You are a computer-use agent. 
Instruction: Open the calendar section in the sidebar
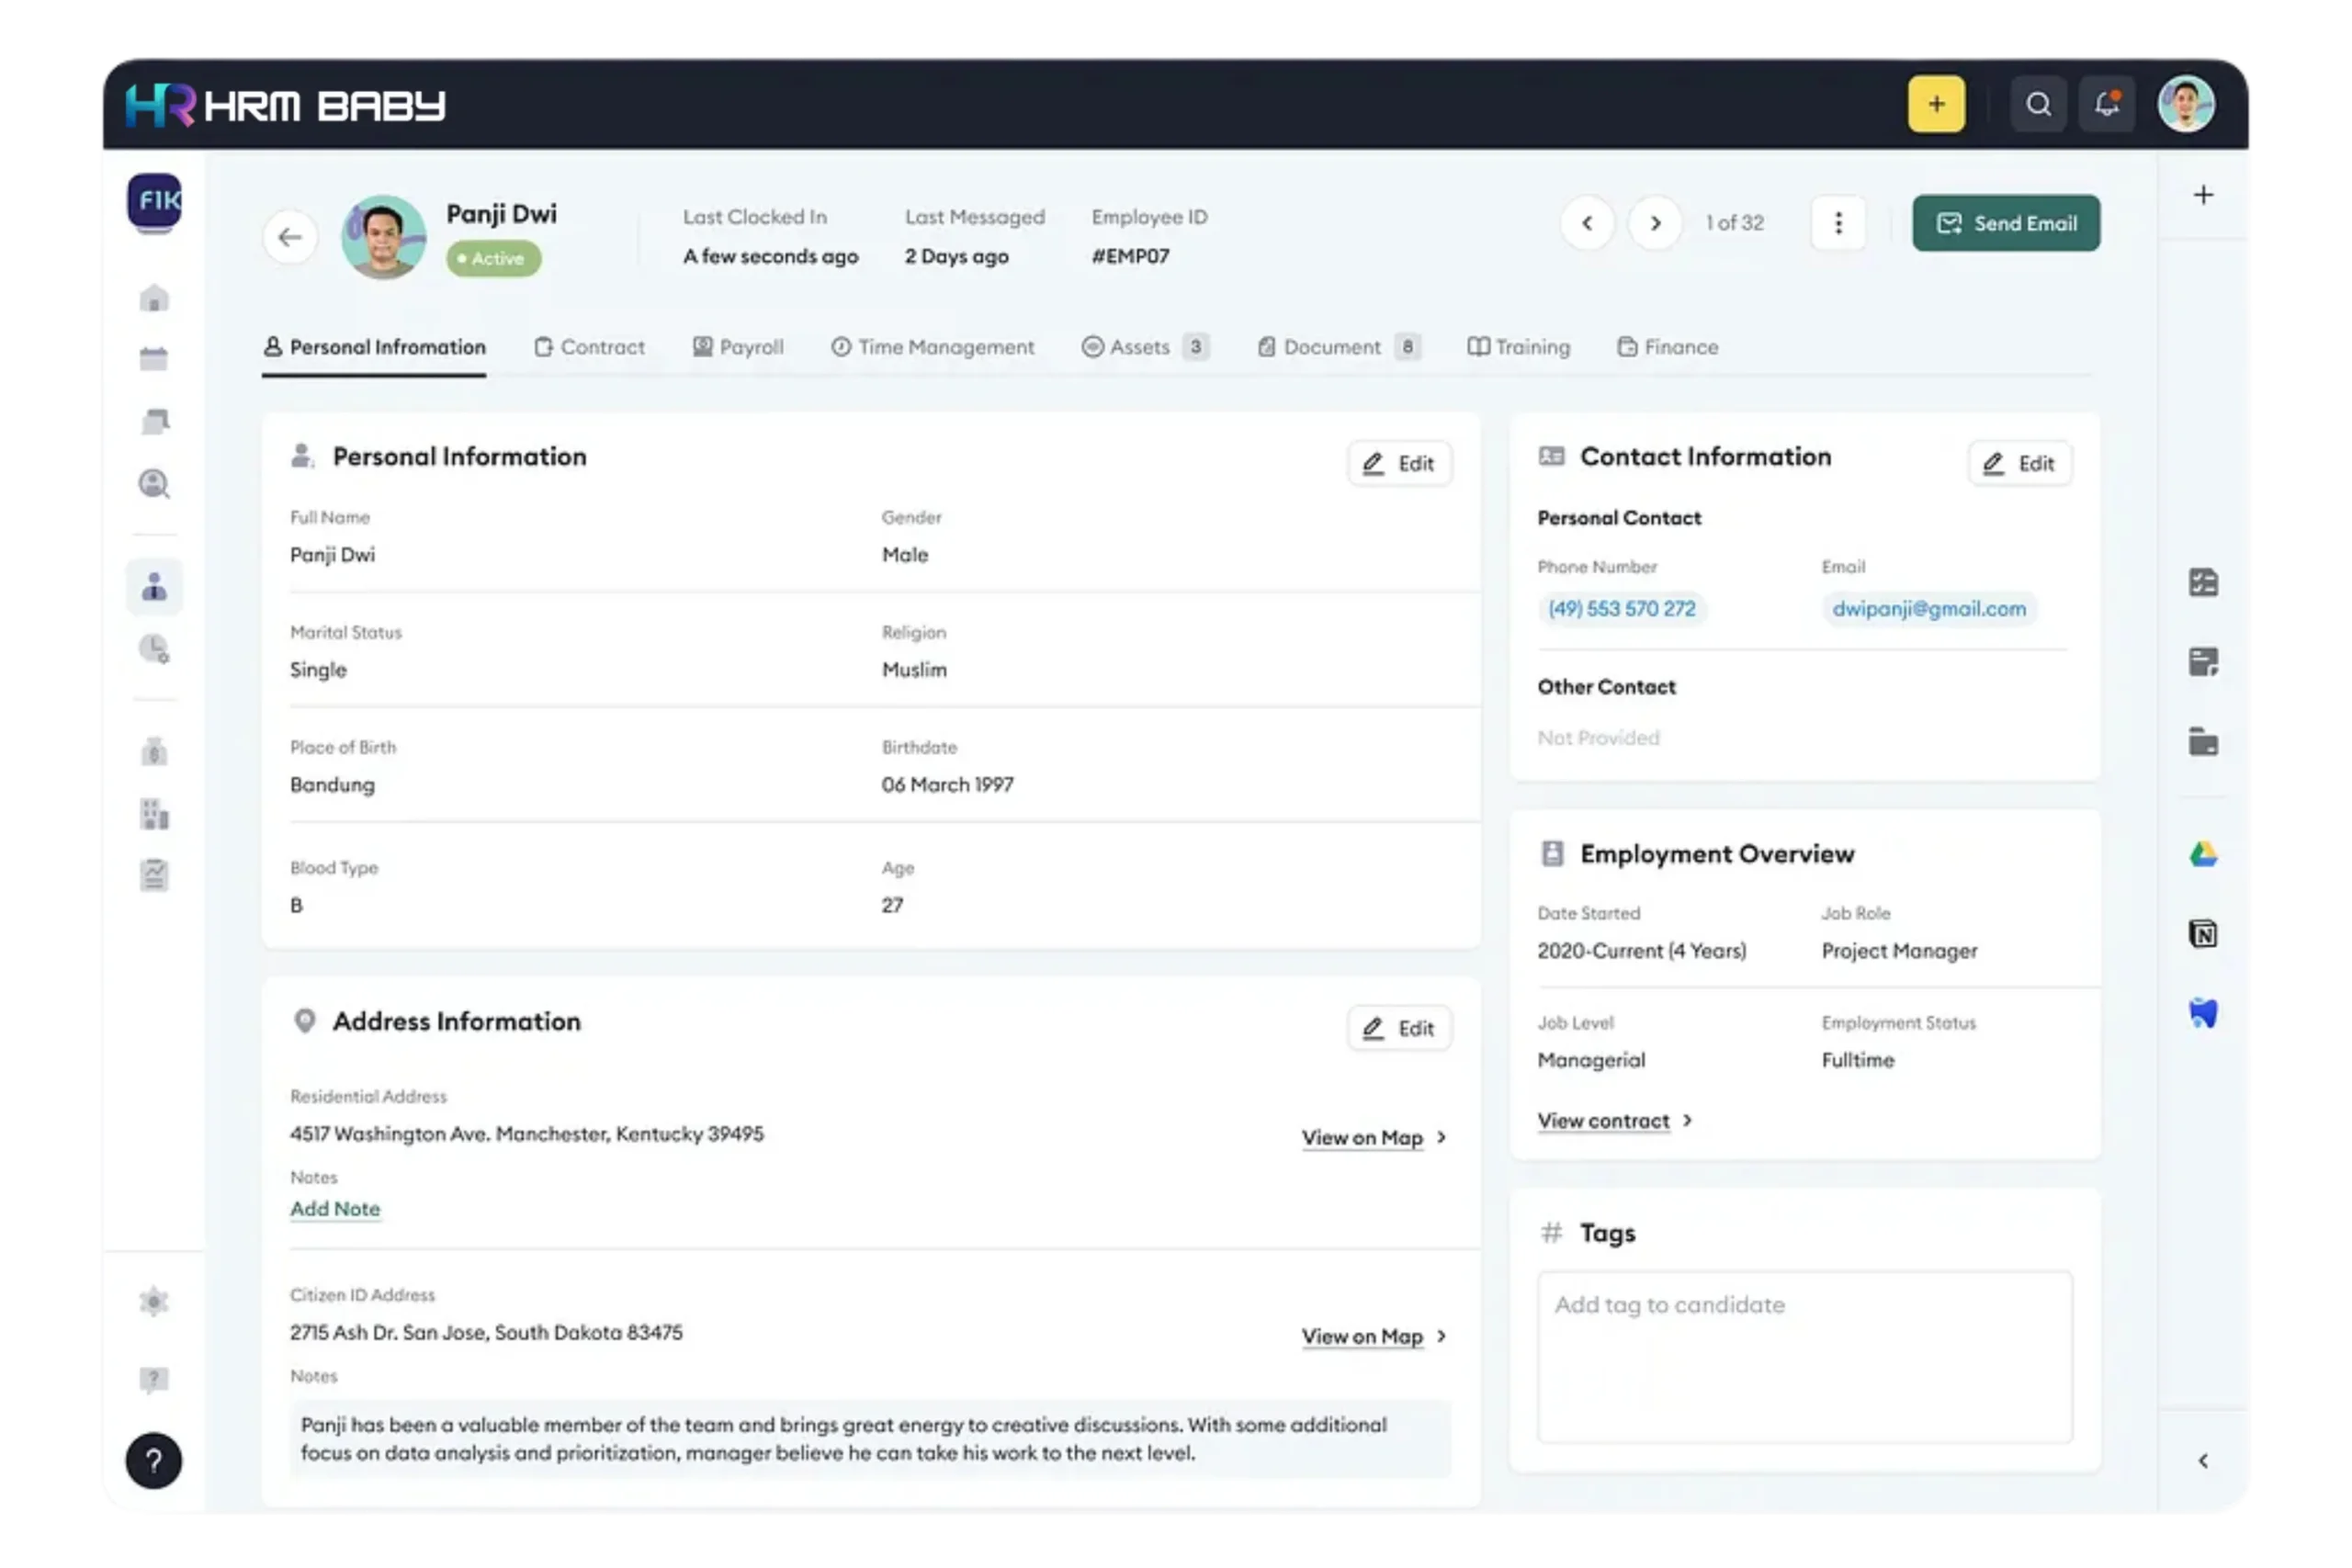pyautogui.click(x=155, y=359)
